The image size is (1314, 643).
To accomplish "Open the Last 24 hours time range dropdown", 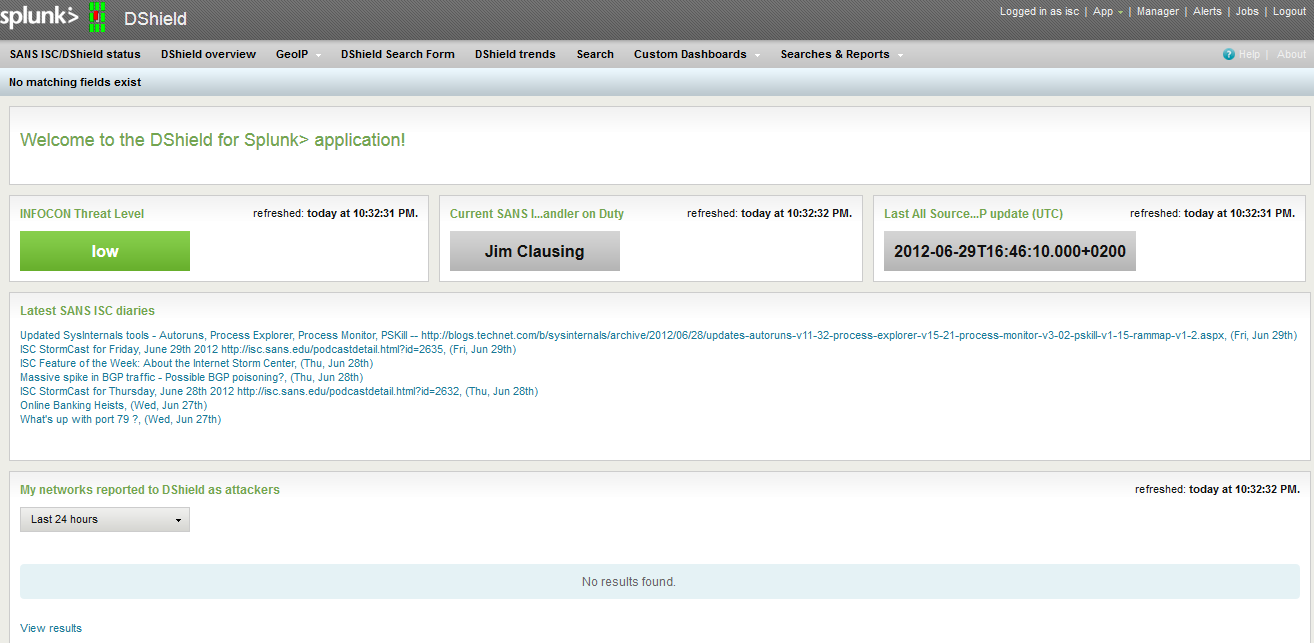I will pyautogui.click(x=105, y=519).
